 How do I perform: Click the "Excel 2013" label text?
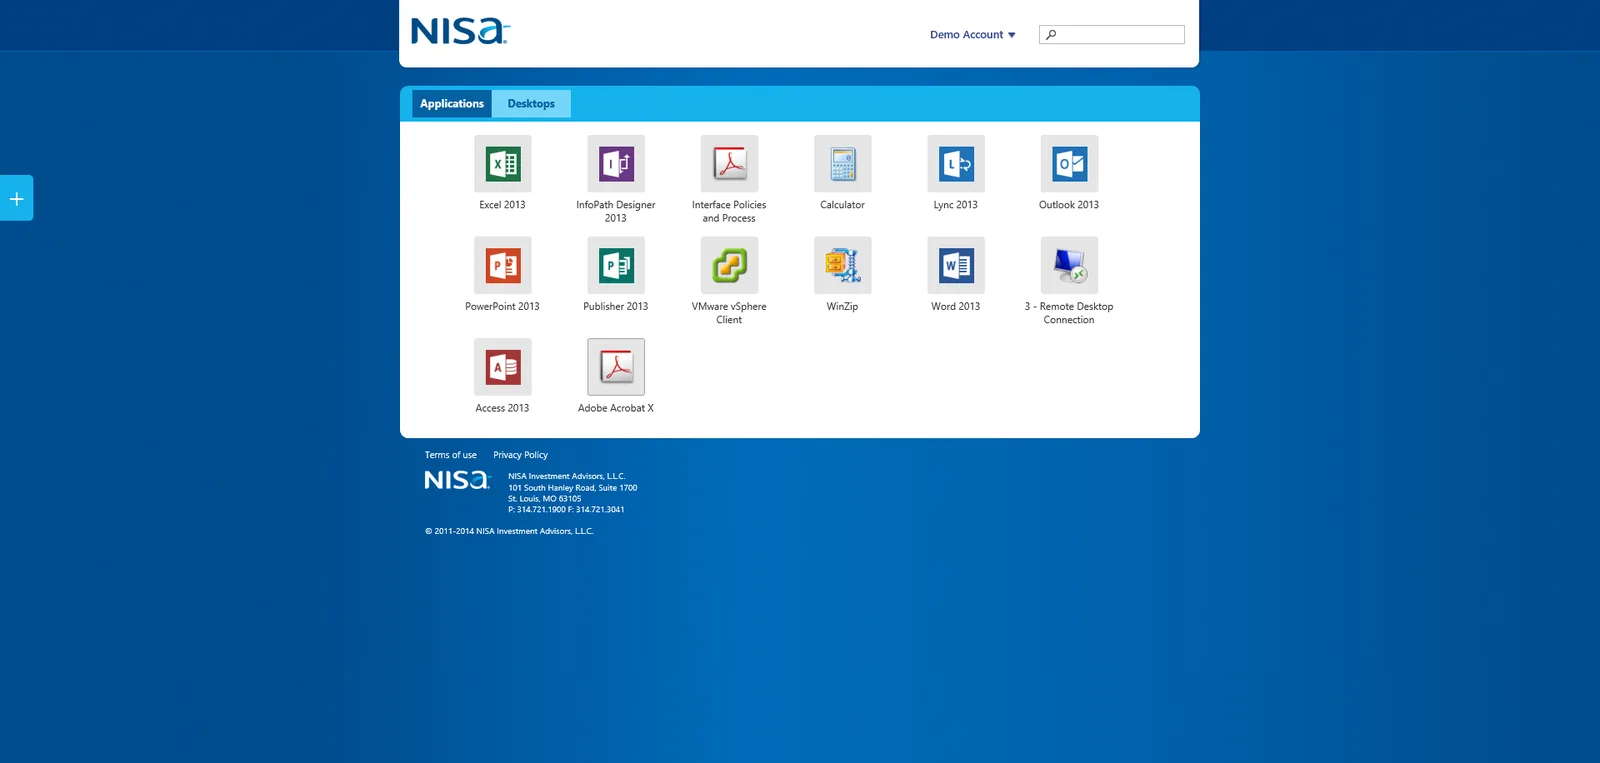click(502, 205)
